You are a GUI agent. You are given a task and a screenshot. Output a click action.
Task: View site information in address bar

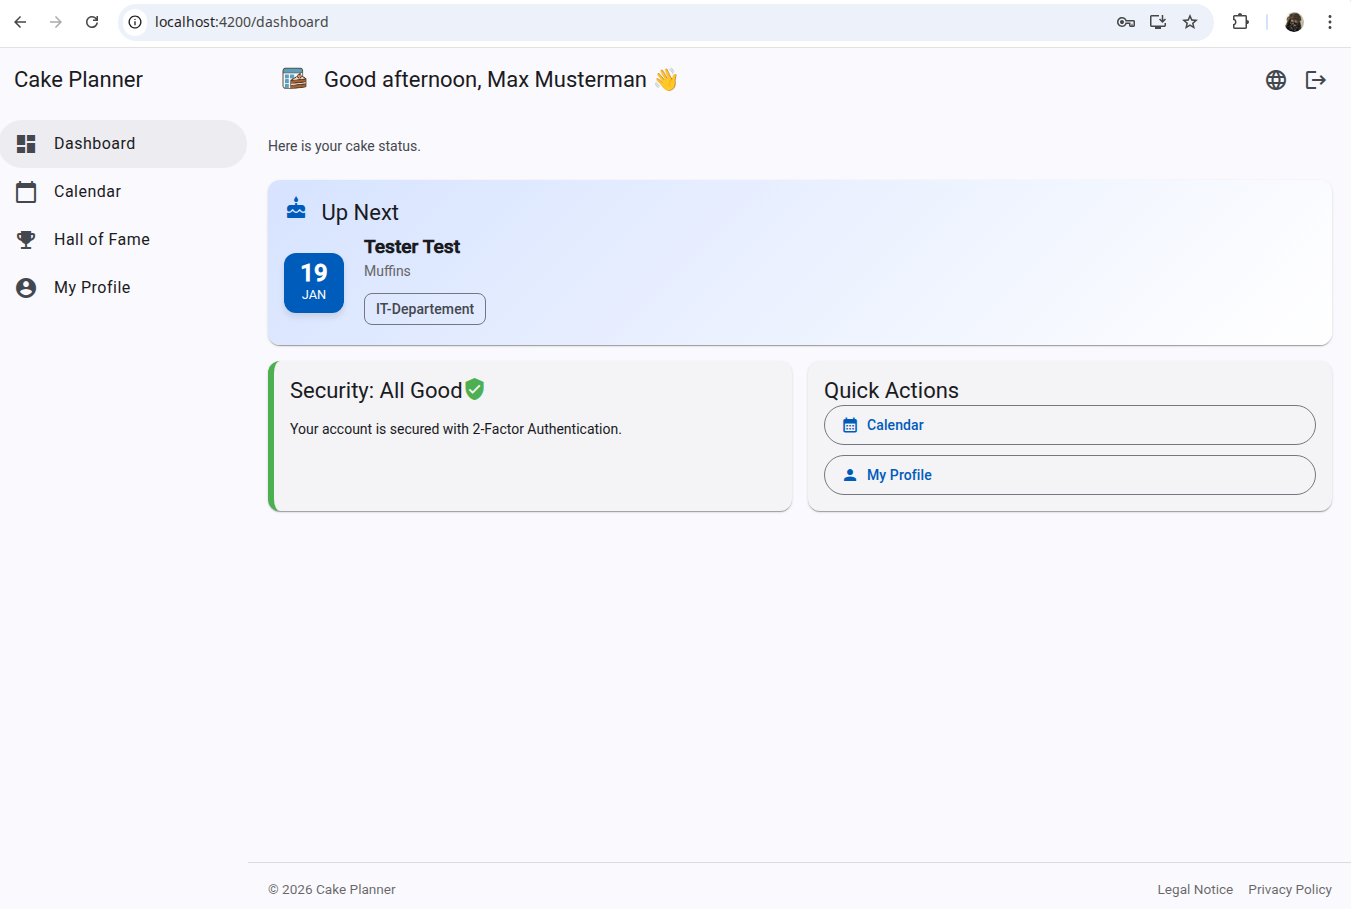click(135, 22)
